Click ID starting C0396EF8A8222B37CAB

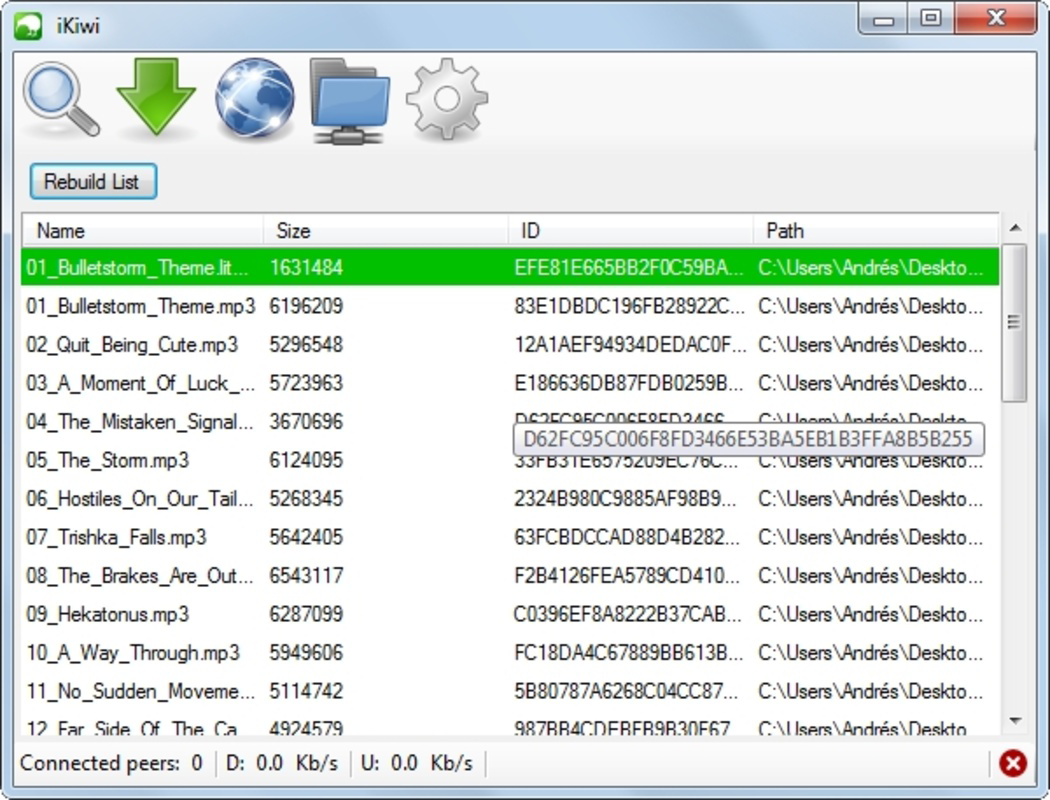627,615
